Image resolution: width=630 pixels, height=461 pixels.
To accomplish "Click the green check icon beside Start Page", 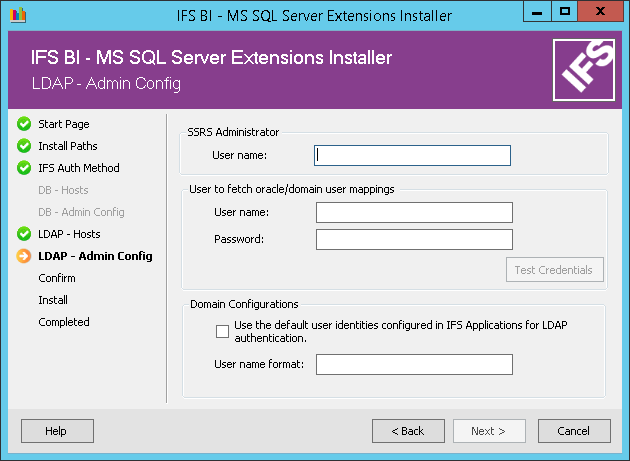I will [x=24, y=124].
